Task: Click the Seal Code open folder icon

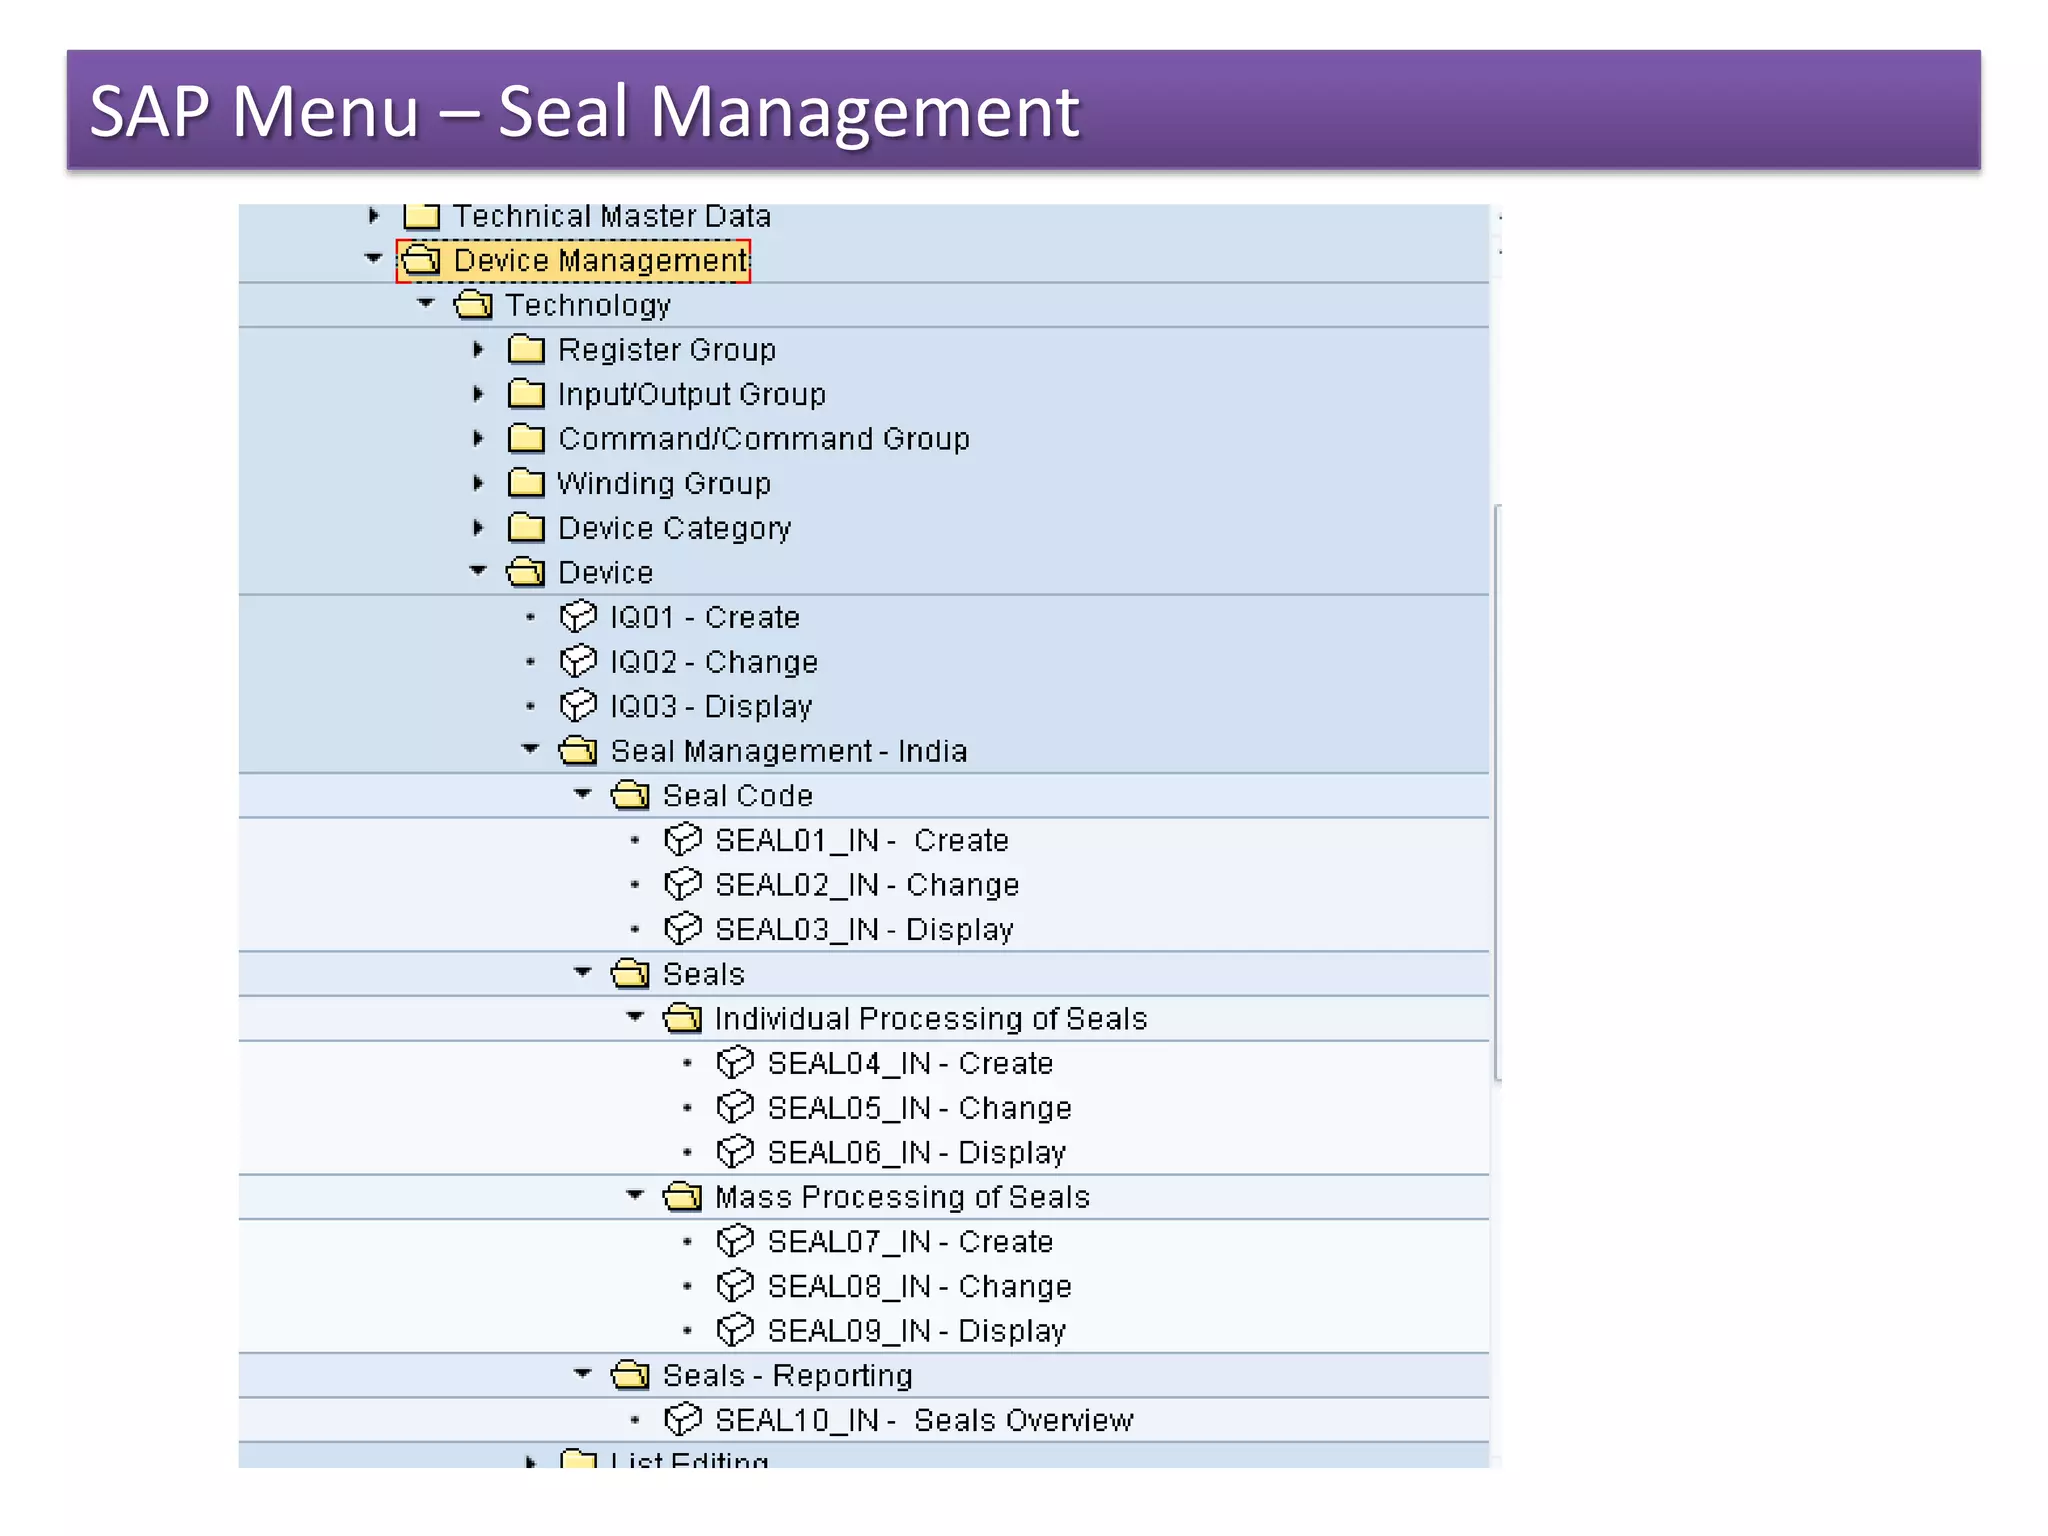Action: coord(630,795)
